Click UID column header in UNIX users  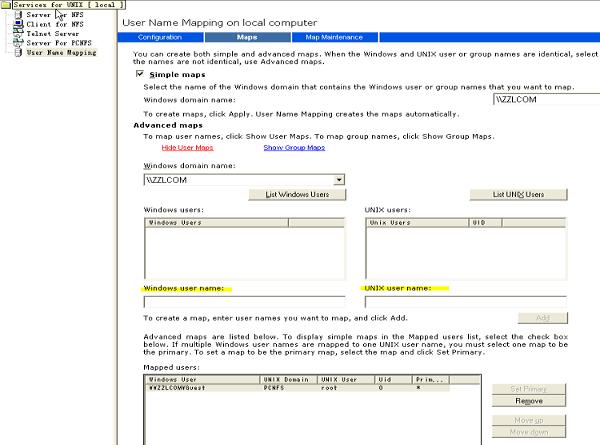pyautogui.click(x=485, y=223)
